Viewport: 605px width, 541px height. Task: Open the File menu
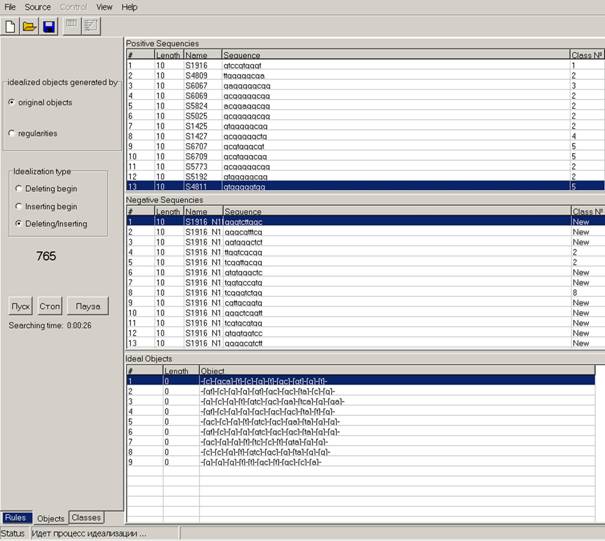pos(10,7)
